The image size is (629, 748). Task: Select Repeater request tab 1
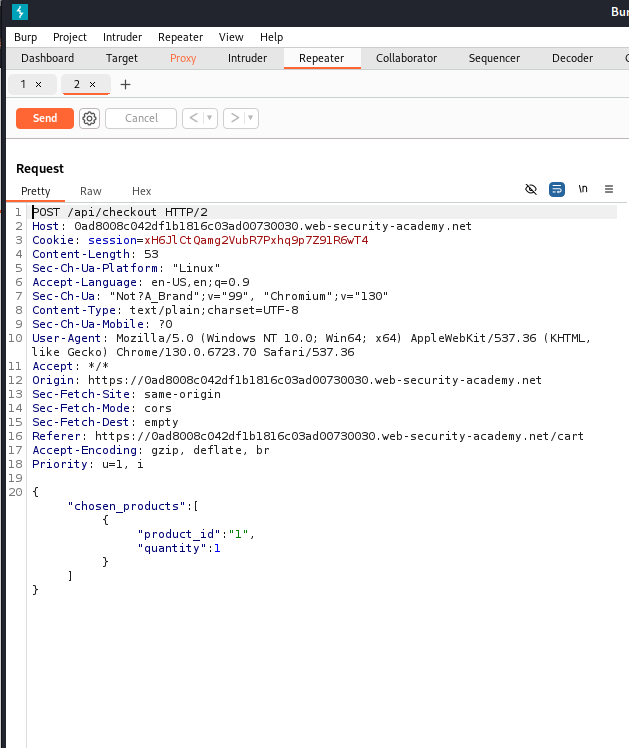(x=23, y=84)
